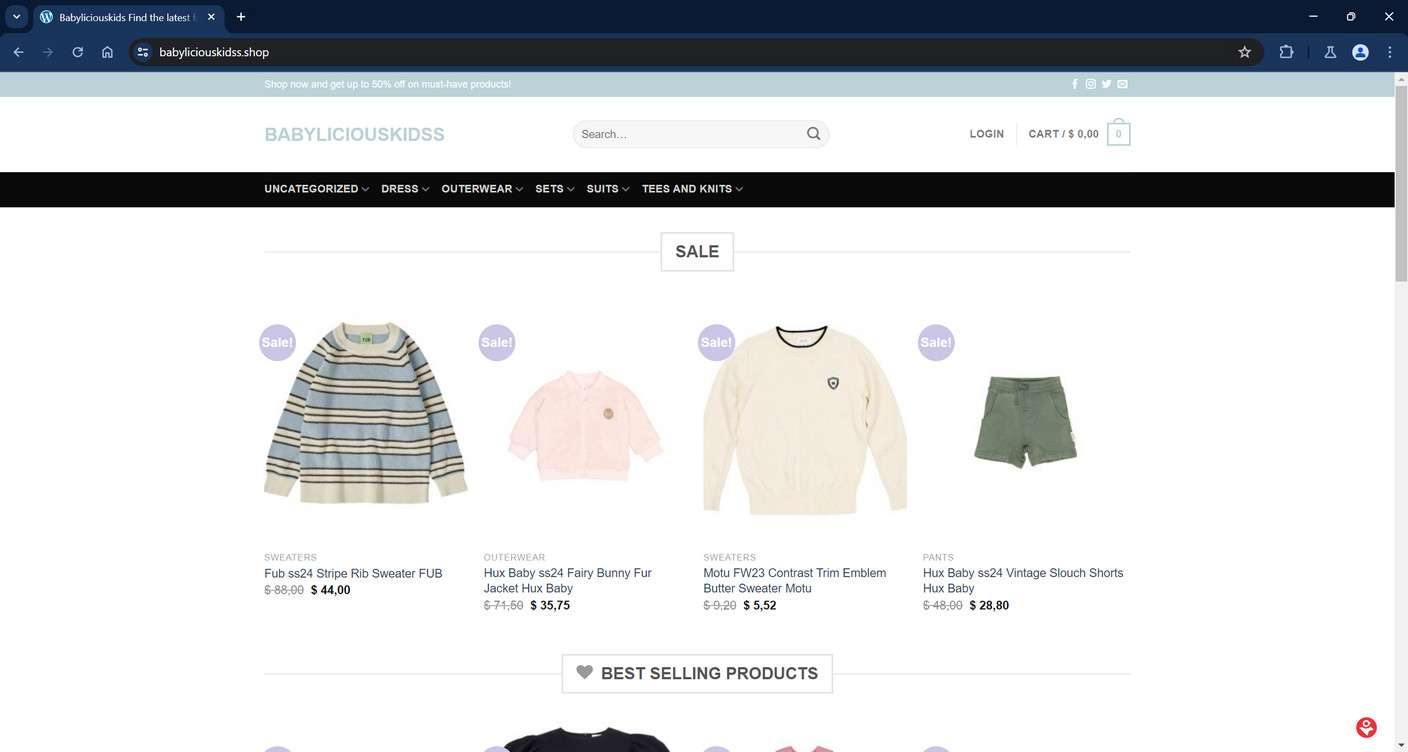Expand the Dress menu
Image resolution: width=1408 pixels, height=752 pixels.
click(x=405, y=189)
